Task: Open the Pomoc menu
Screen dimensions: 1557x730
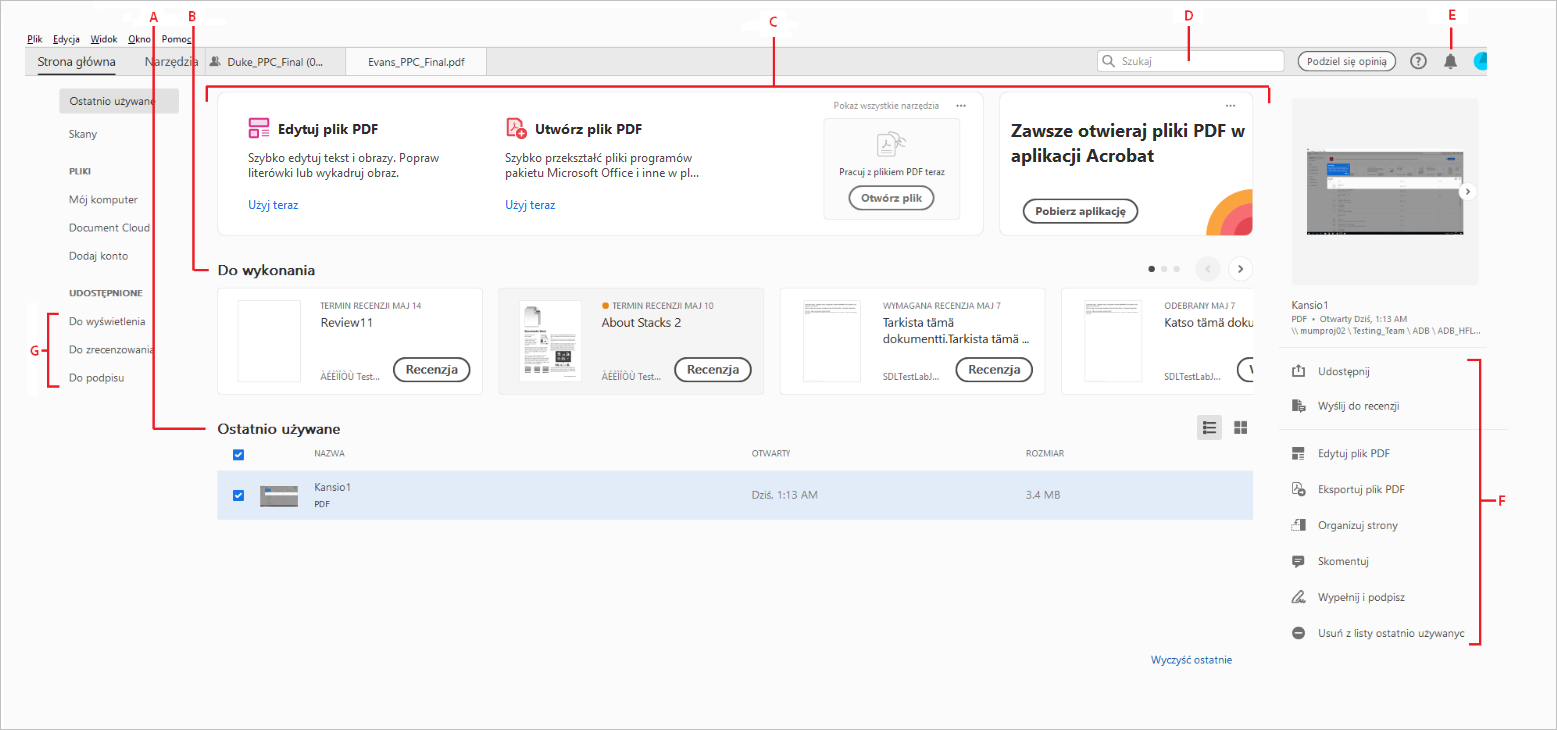Action: pos(177,39)
